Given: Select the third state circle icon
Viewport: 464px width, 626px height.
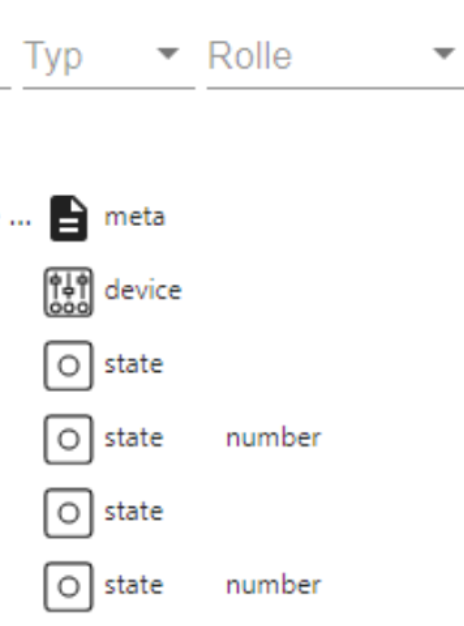Looking at the screenshot, I should (68, 513).
